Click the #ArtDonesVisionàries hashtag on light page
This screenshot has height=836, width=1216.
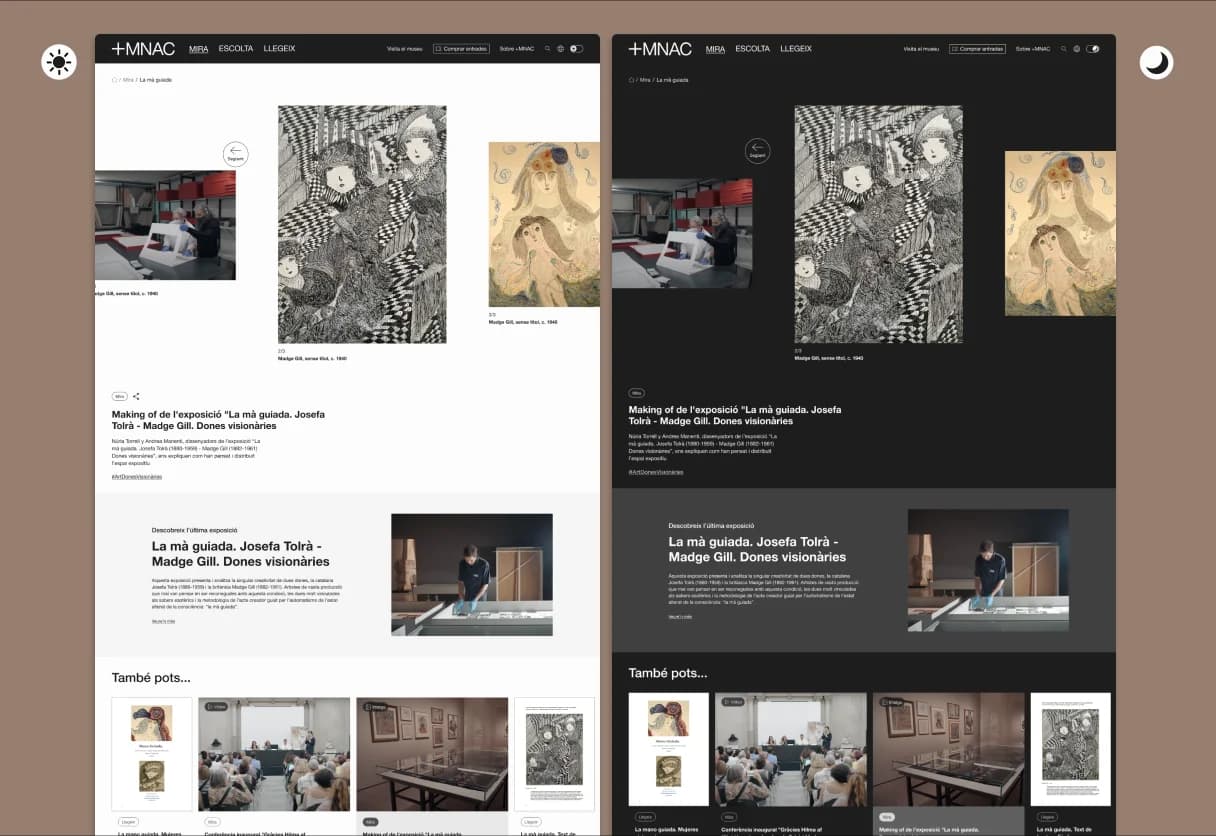[x=137, y=477]
